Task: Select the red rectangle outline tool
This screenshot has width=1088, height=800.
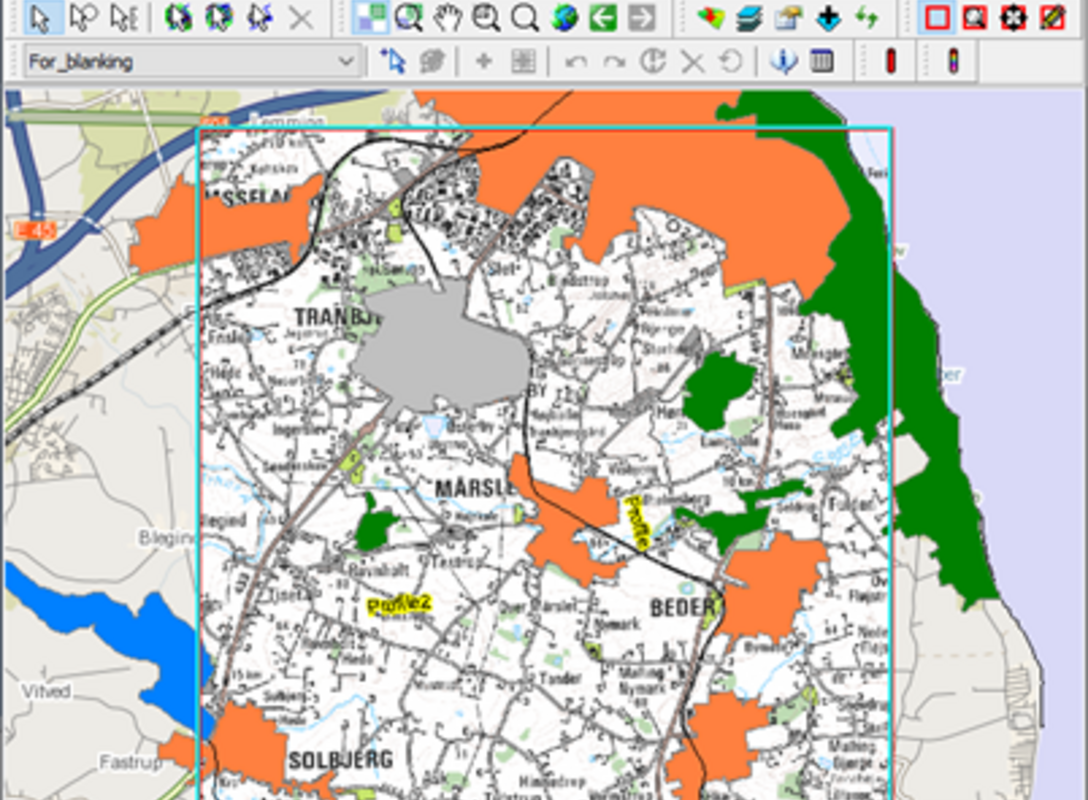Action: [937, 17]
